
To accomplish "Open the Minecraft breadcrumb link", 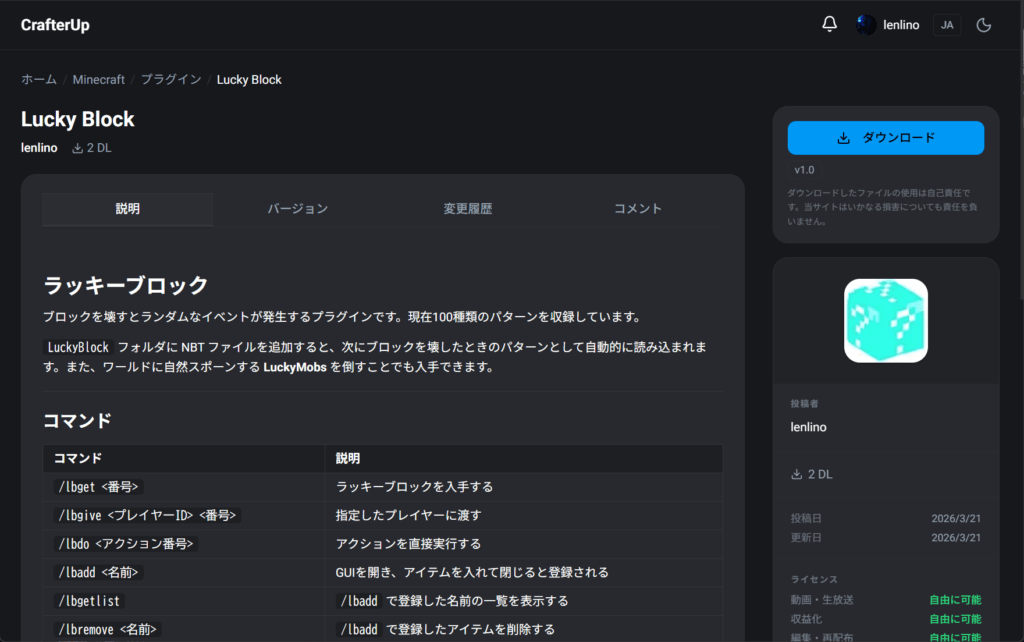I will (98, 79).
